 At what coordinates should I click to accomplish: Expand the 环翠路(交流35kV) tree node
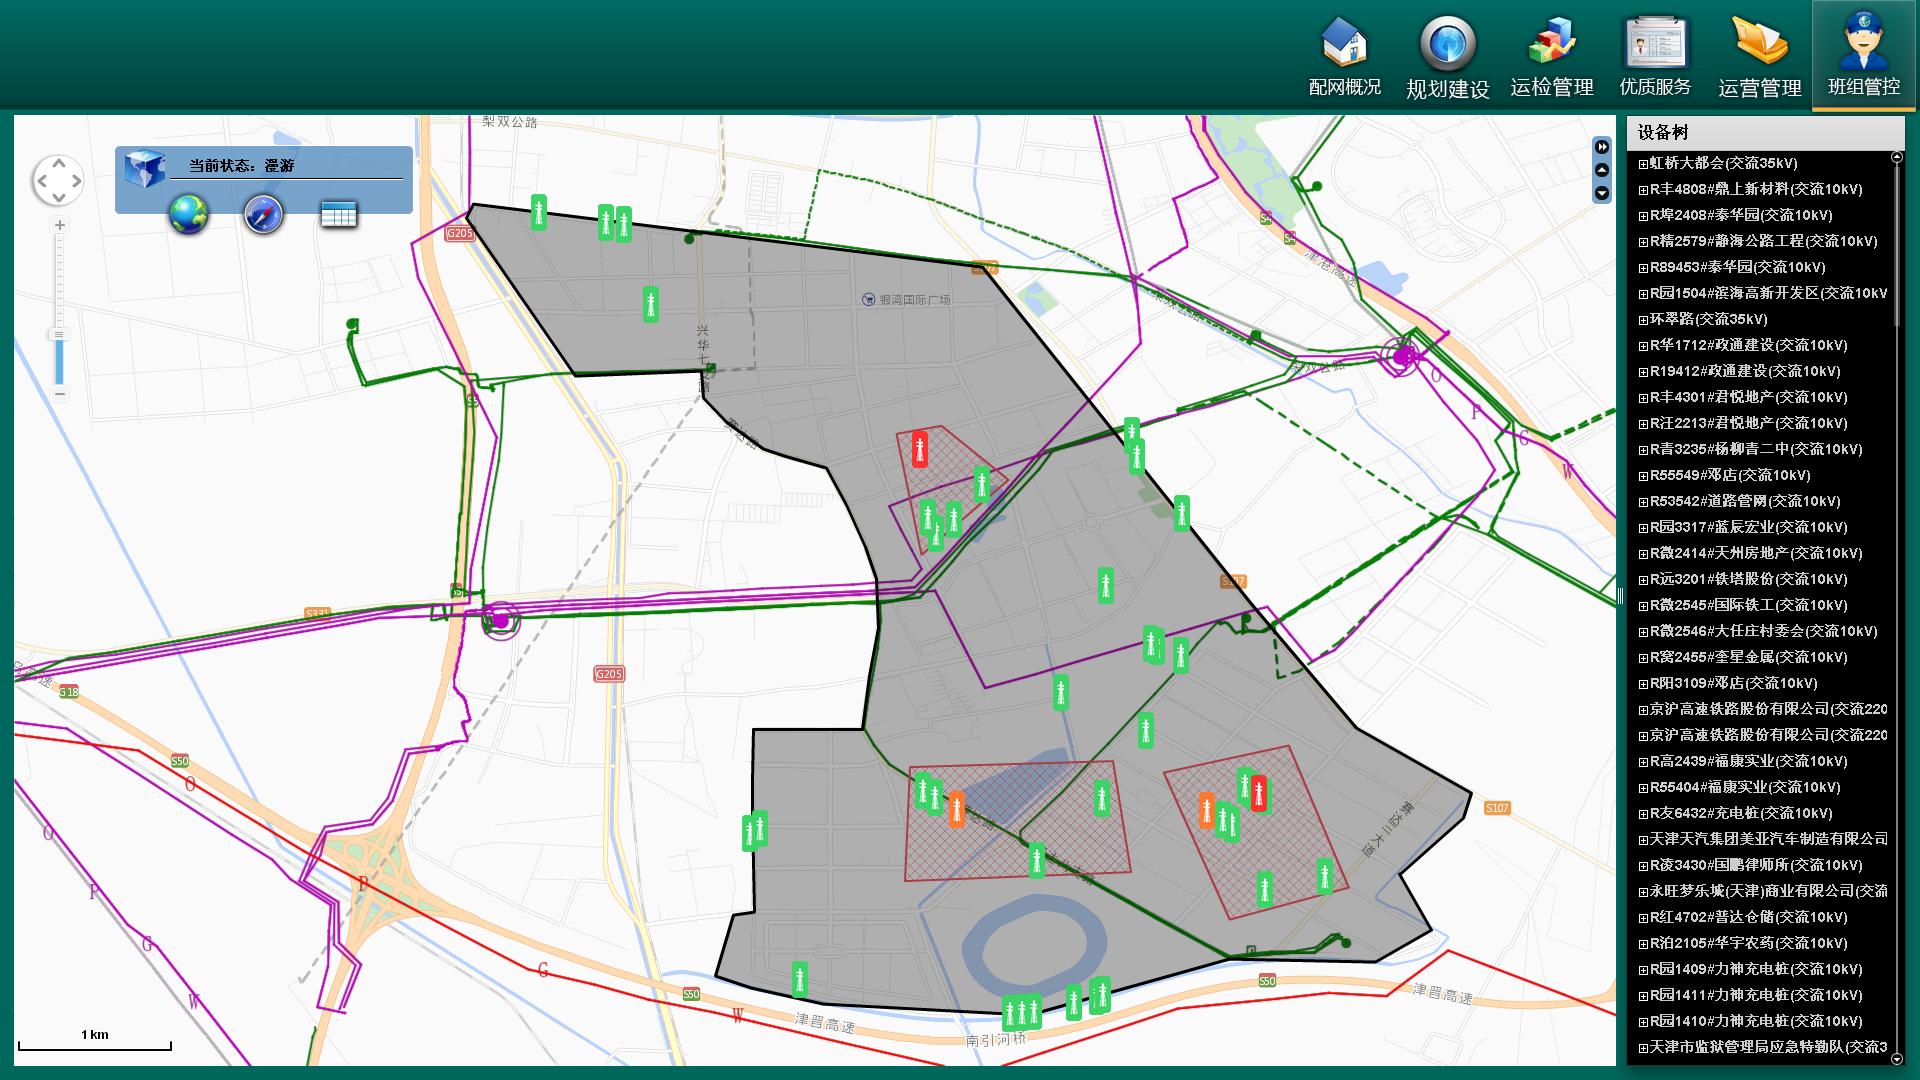(1643, 320)
